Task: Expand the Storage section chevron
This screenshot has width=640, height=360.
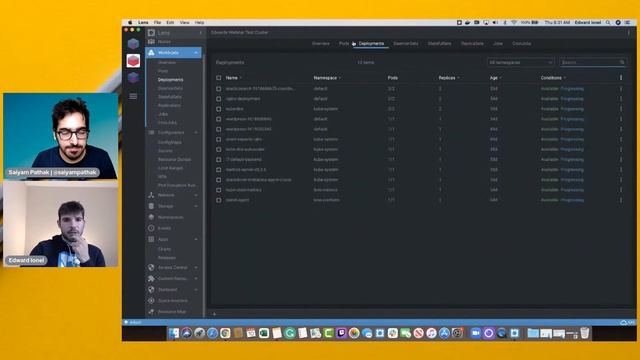Action: tap(196, 206)
